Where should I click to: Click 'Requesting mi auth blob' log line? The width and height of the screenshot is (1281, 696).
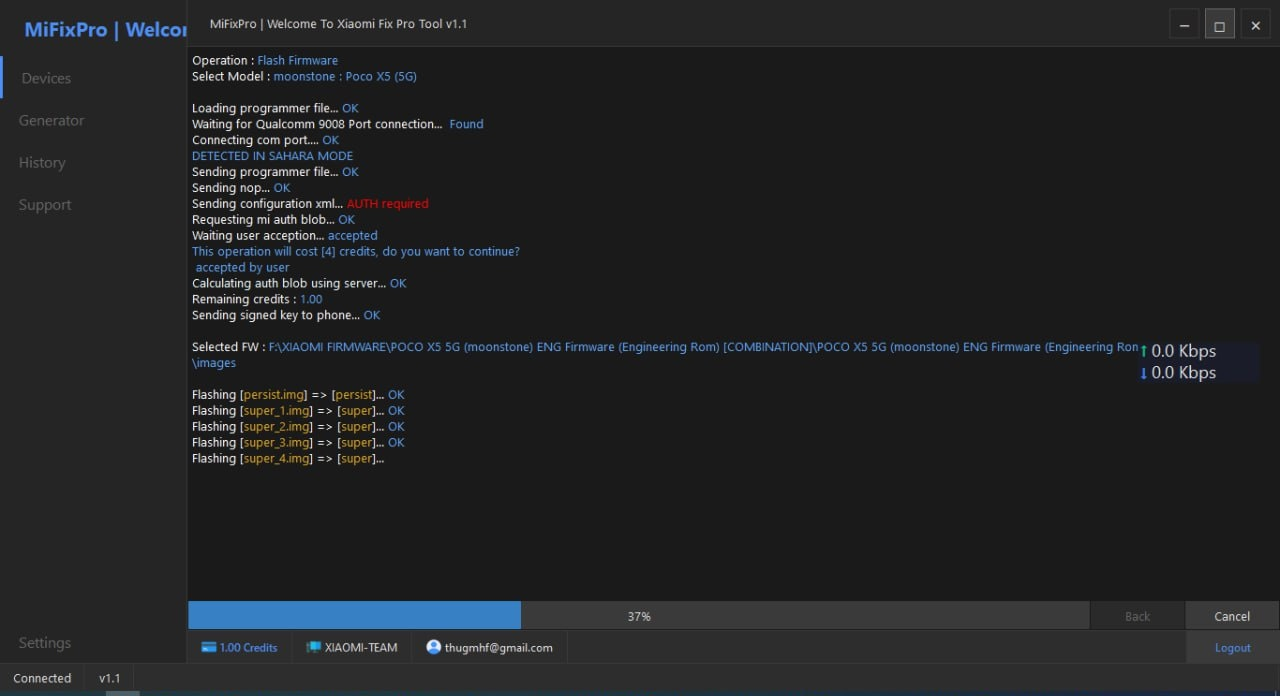pyautogui.click(x=273, y=220)
